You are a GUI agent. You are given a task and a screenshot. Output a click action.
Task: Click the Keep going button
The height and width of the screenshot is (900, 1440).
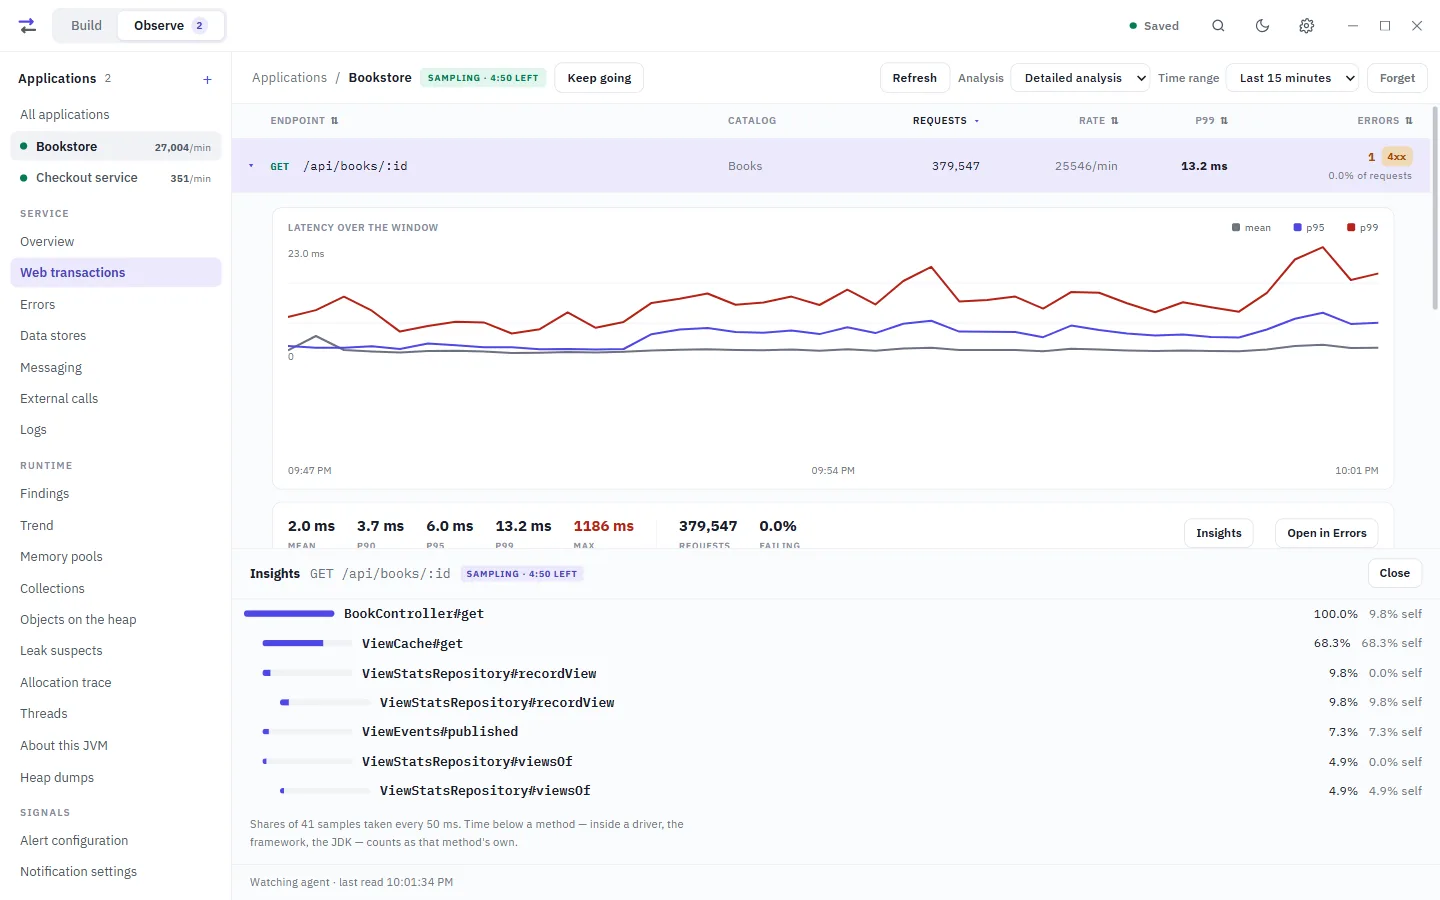click(x=599, y=78)
